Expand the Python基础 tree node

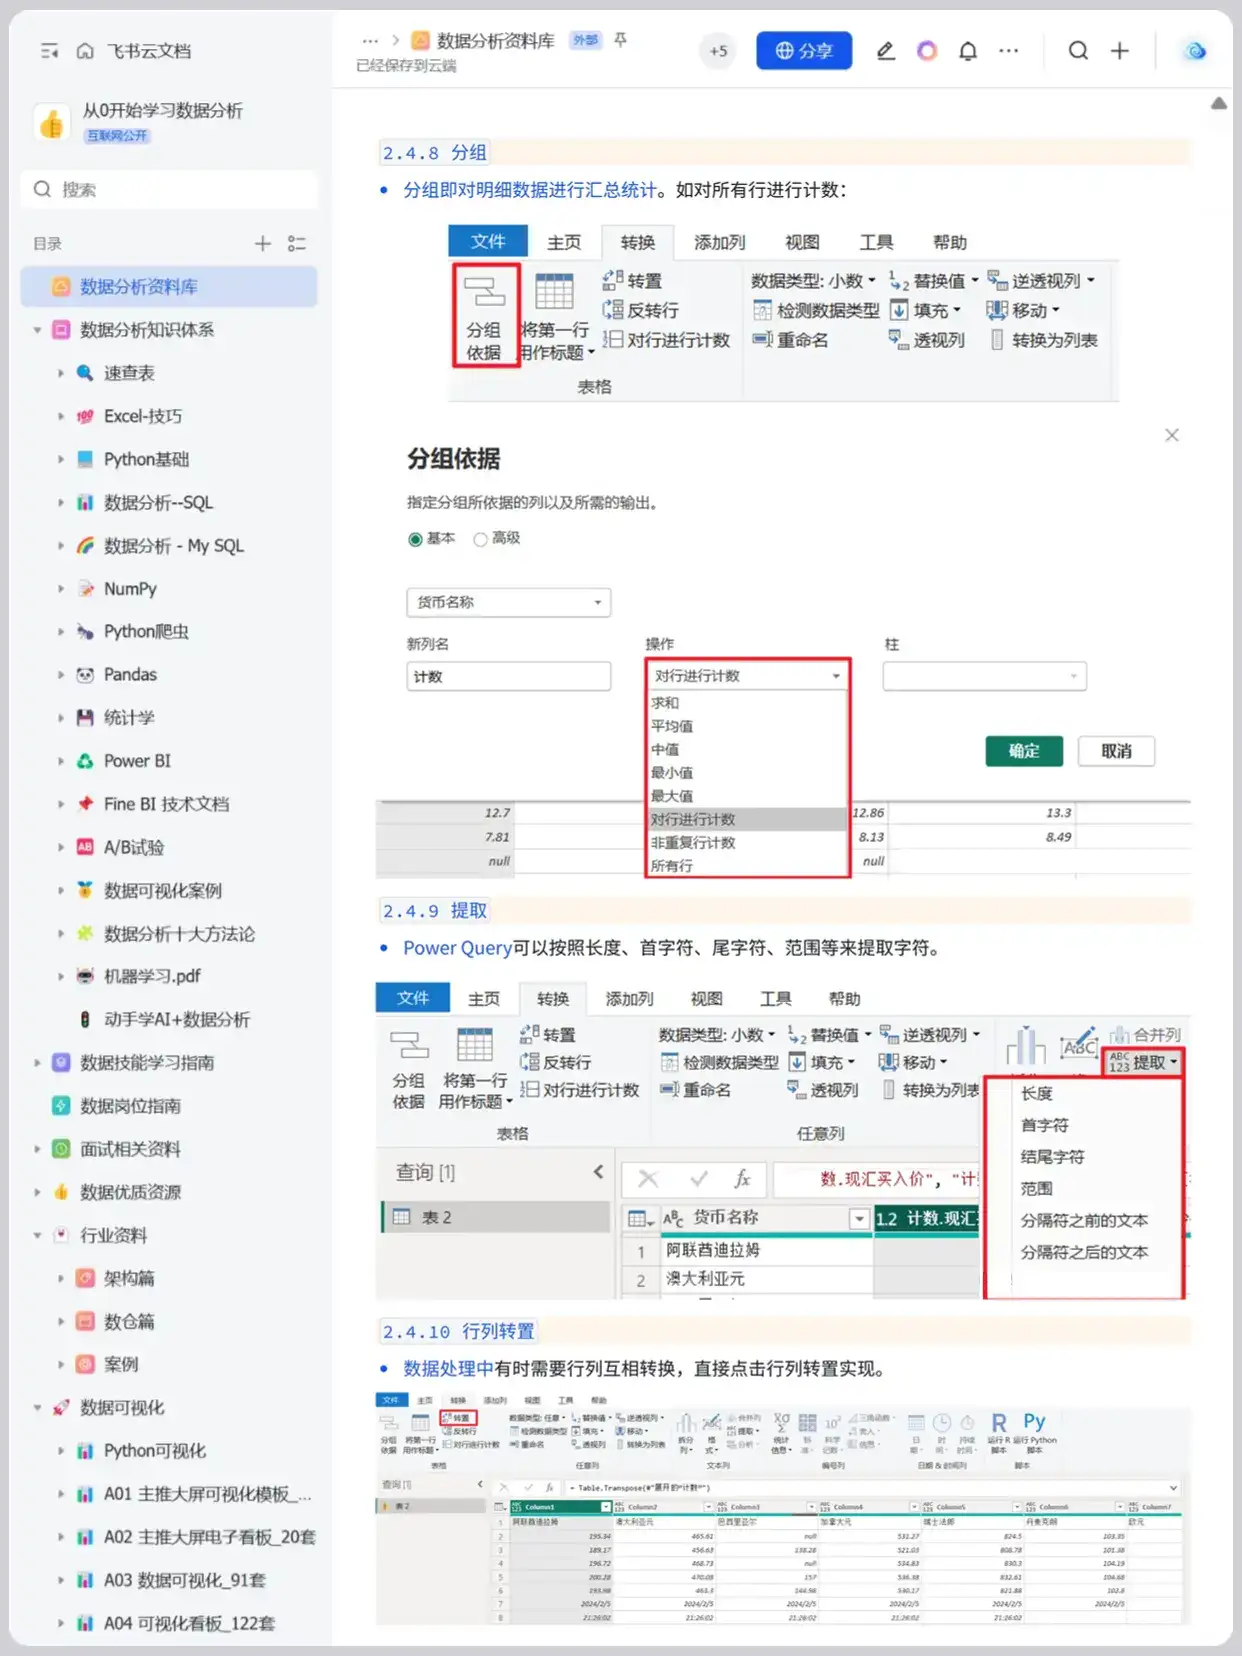(60, 459)
